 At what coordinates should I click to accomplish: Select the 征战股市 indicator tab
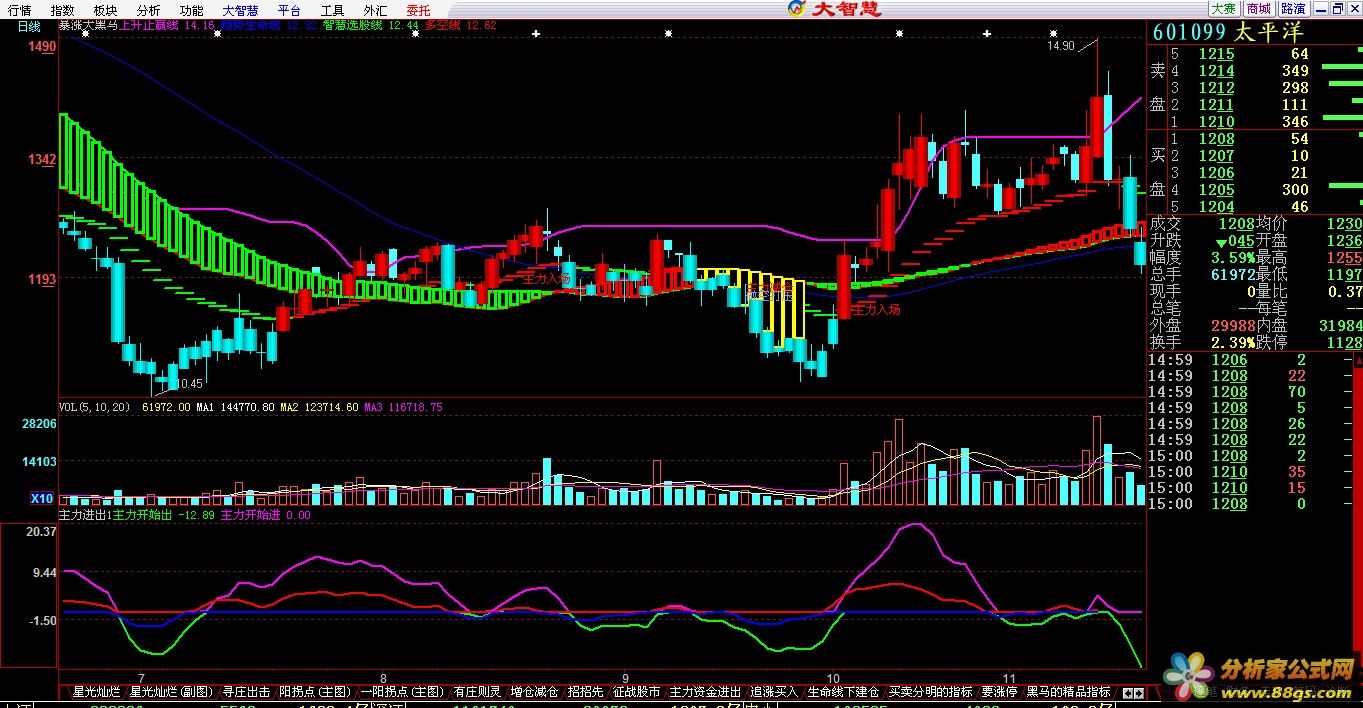tap(637, 691)
